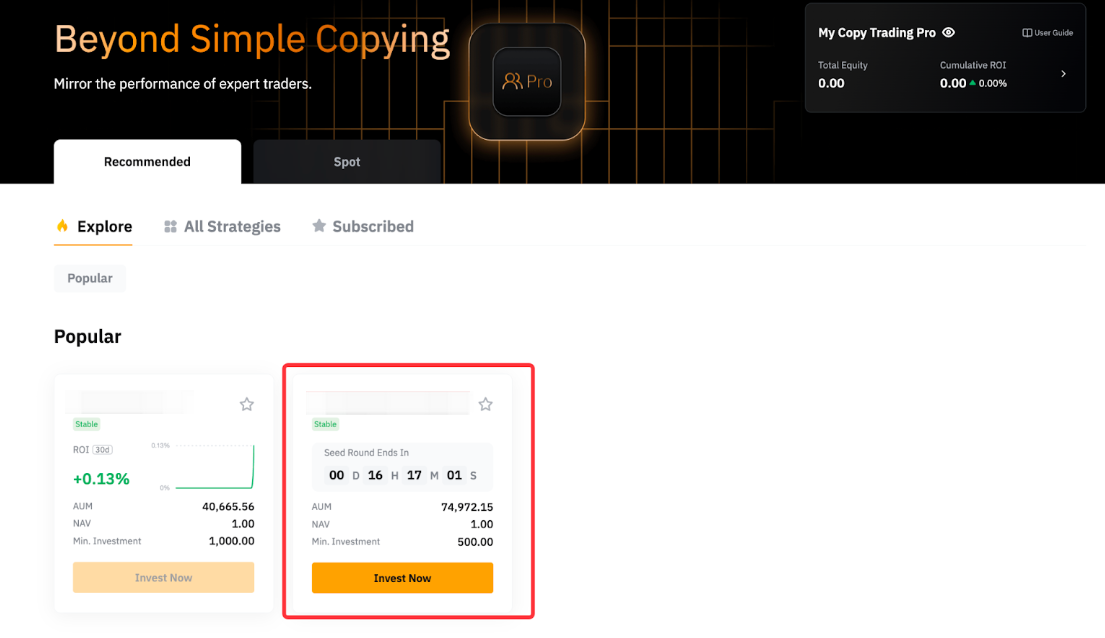Favorite the first strategy with its star icon

(x=246, y=404)
